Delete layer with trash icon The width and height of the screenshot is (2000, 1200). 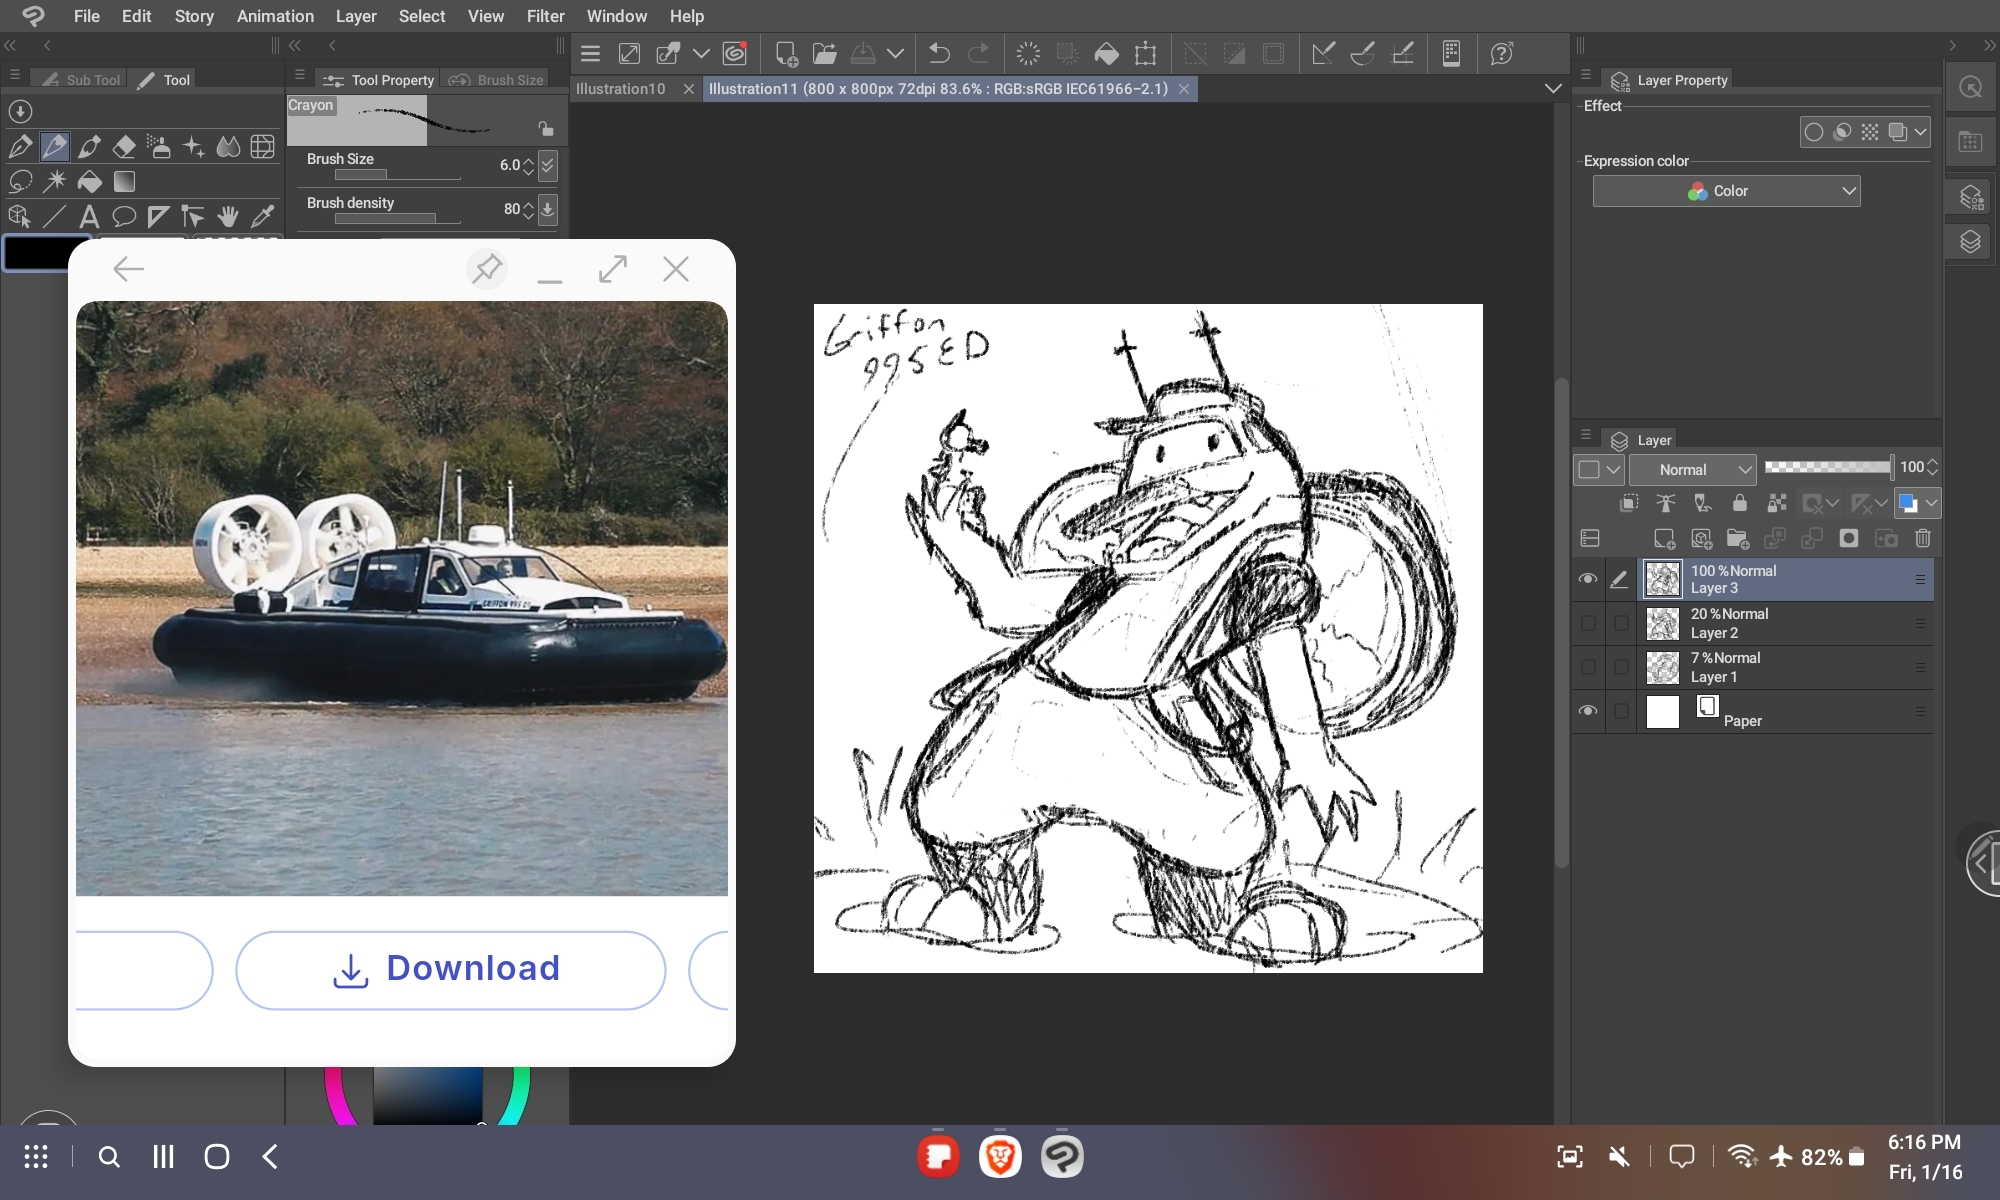pos(1922,539)
